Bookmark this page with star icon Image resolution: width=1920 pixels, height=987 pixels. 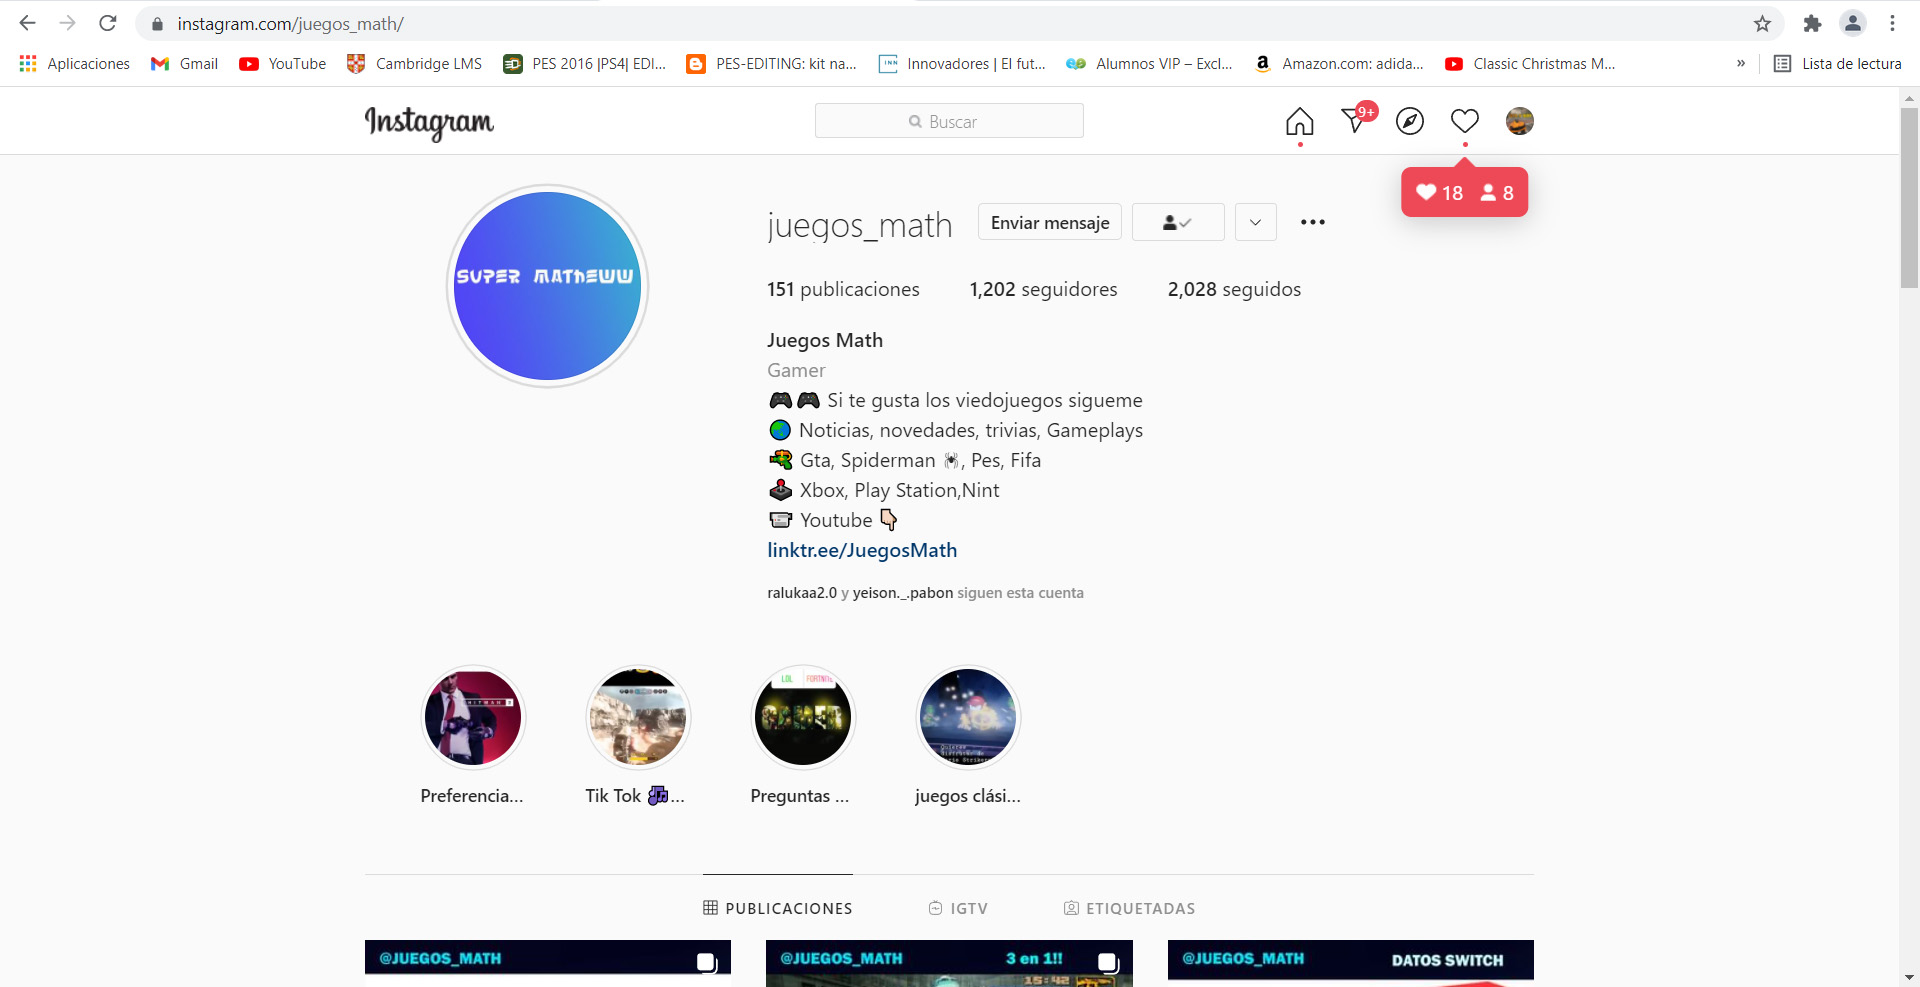tap(1762, 23)
